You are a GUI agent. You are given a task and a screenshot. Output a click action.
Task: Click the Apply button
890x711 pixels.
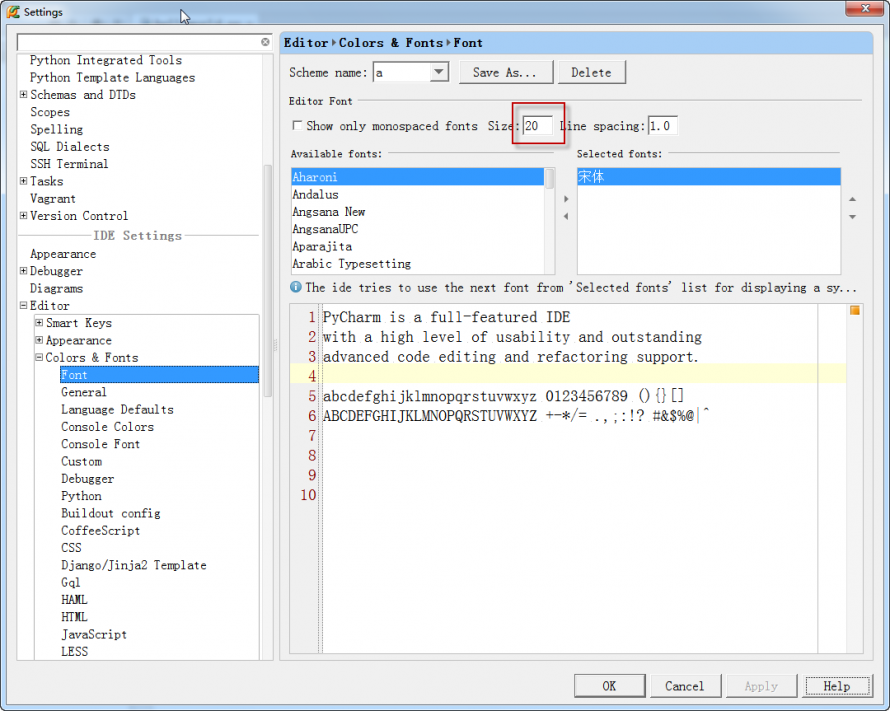coord(761,686)
